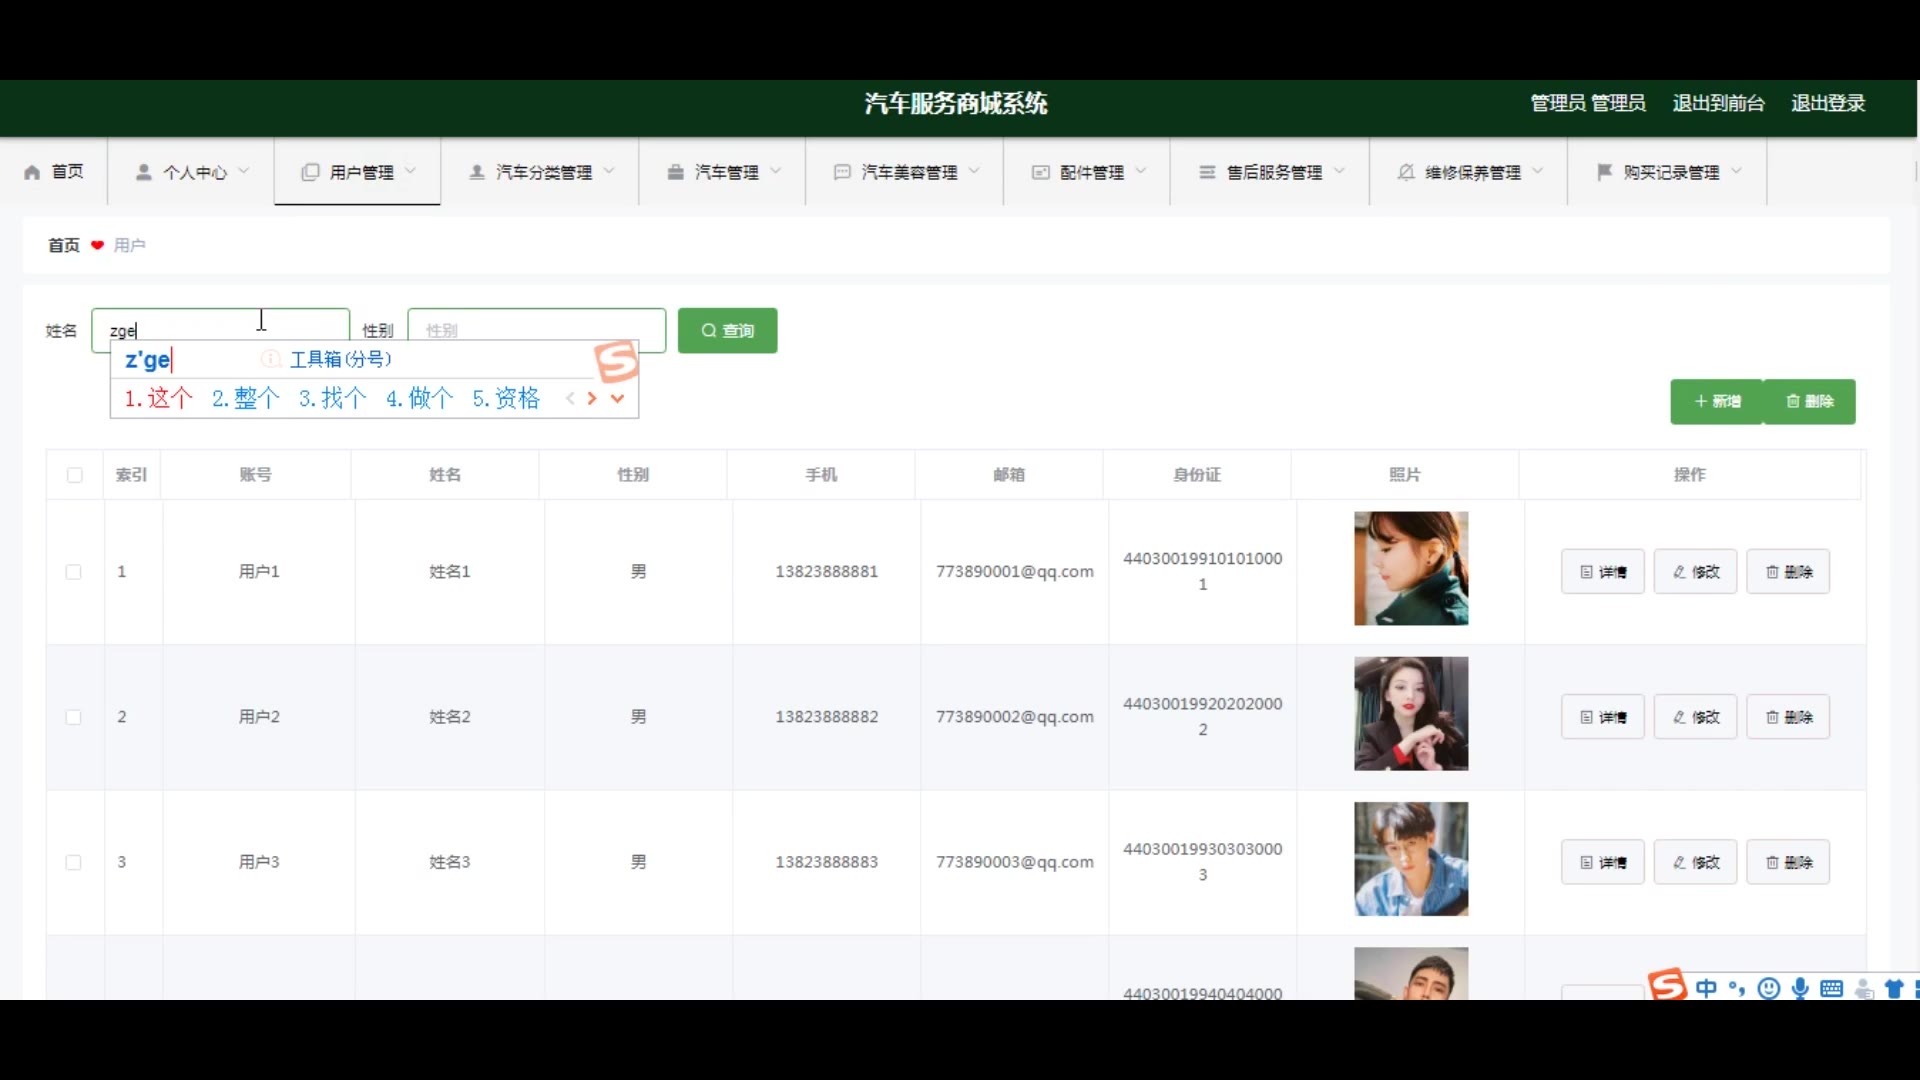This screenshot has width=1920, height=1080.
Task: Open IME 工具箱(分号) link
Action: click(x=340, y=359)
